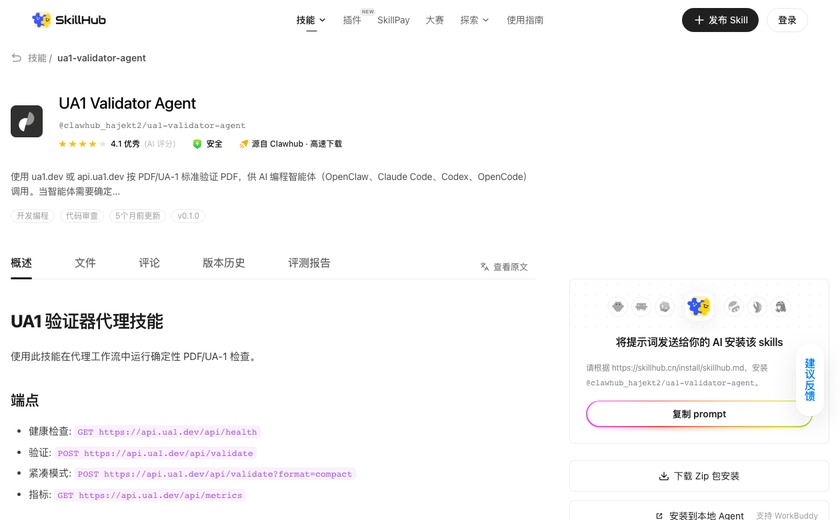Click 安装到本地 Agent button
This screenshot has width=840, height=520.
[x=699, y=512]
